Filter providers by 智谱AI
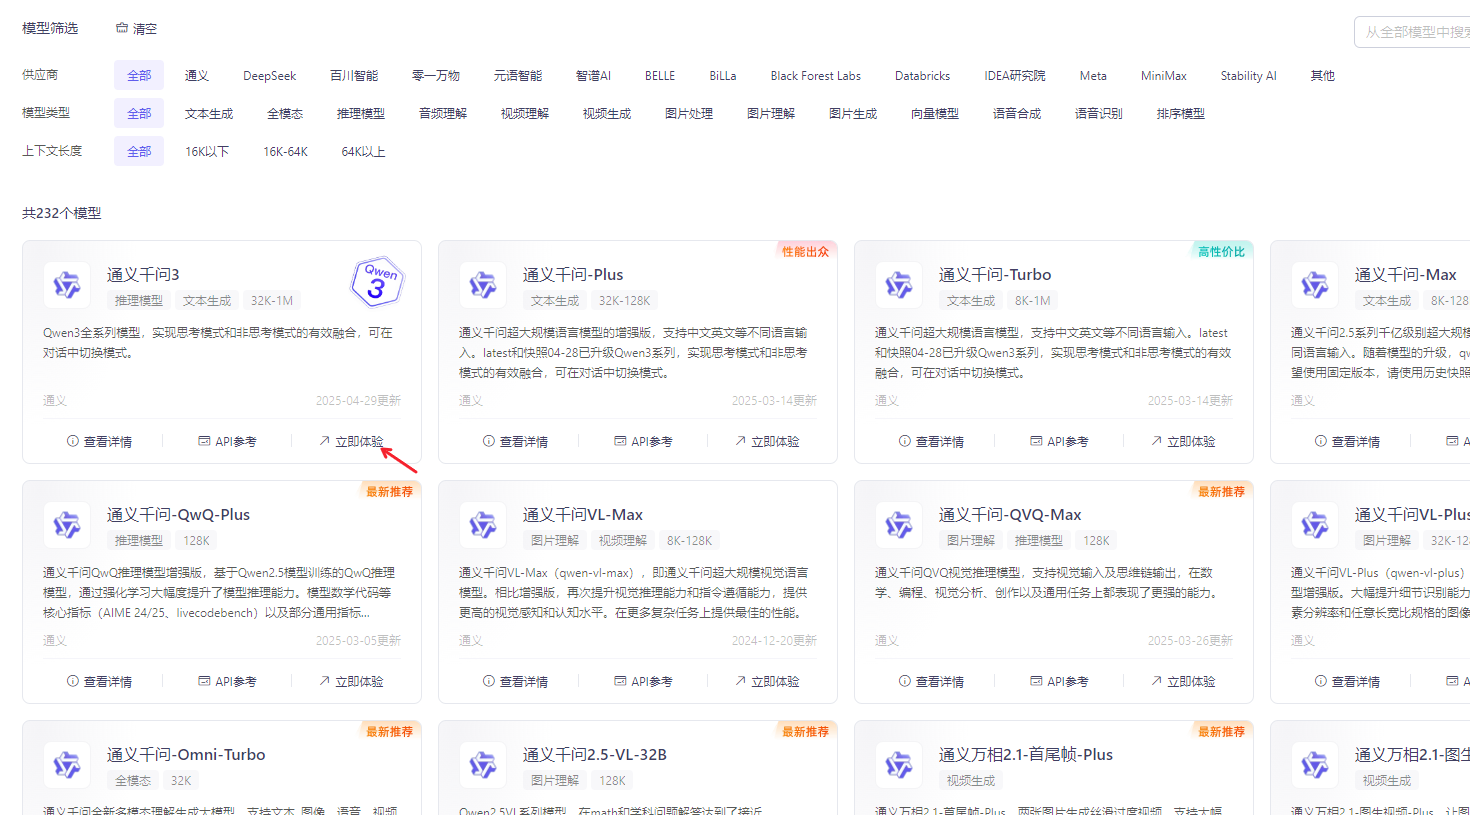This screenshot has width=1470, height=815. (593, 75)
